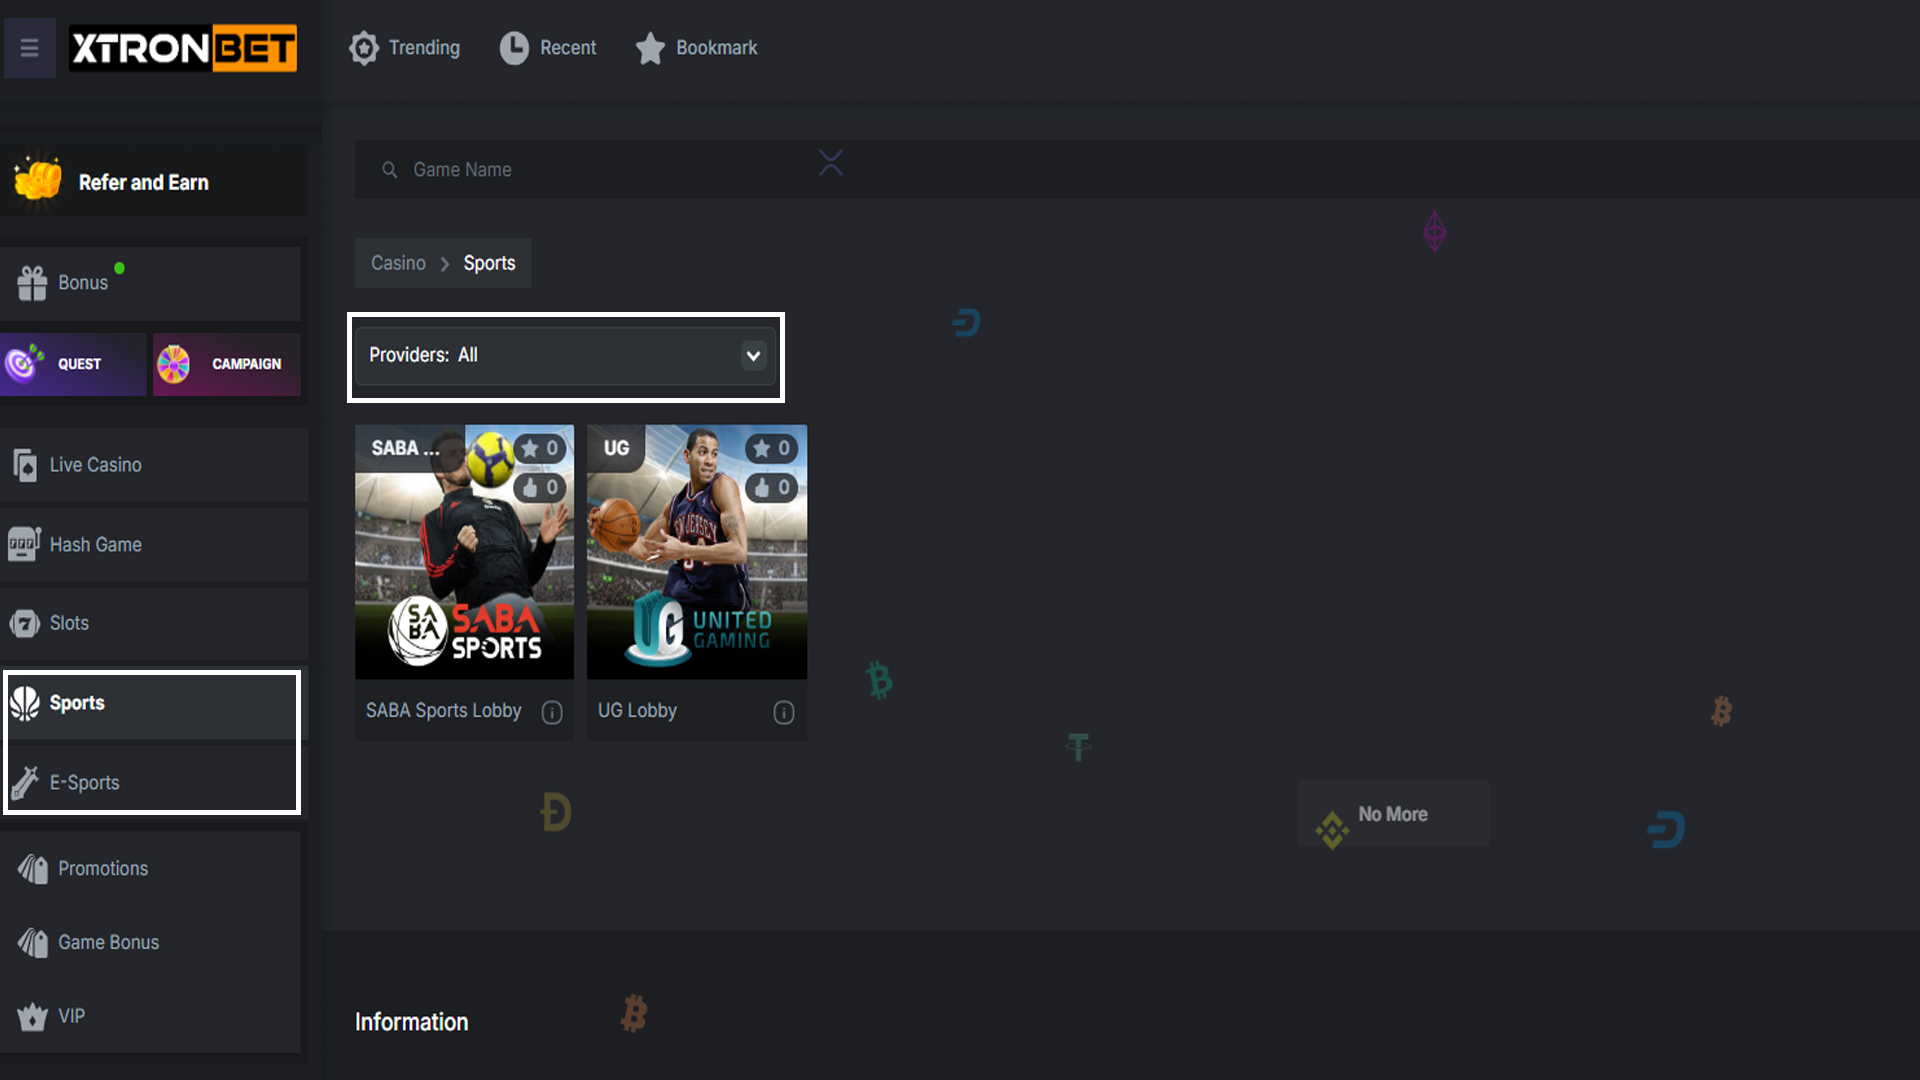Click the Game Name search field
This screenshot has height=1080, width=1920.
point(600,170)
